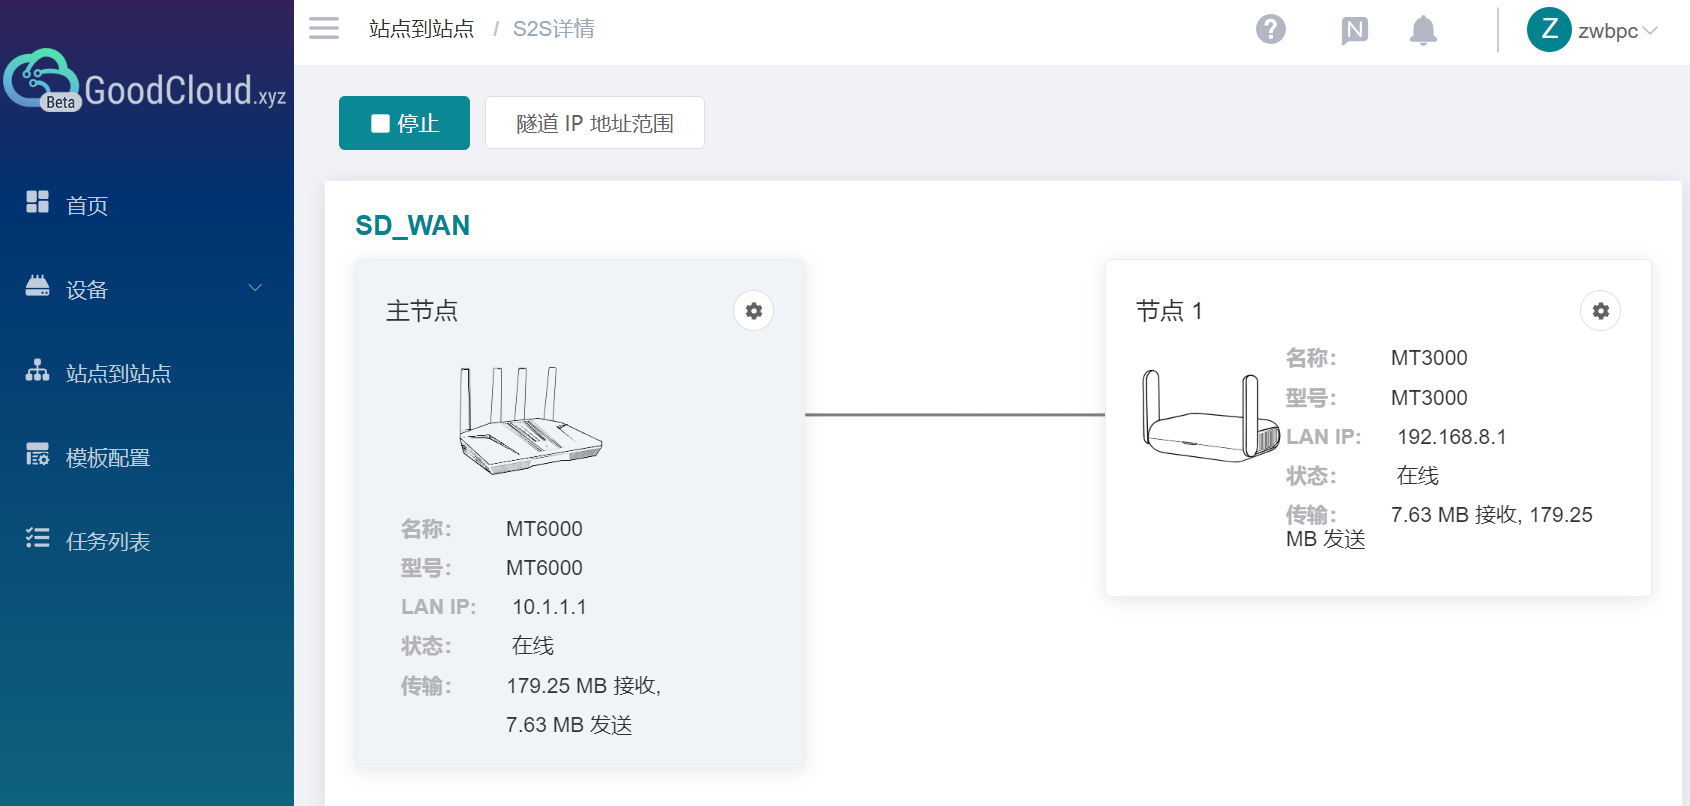The image size is (1690, 806).
Task: Select 模板配置 in the sidebar
Action: pos(108,457)
